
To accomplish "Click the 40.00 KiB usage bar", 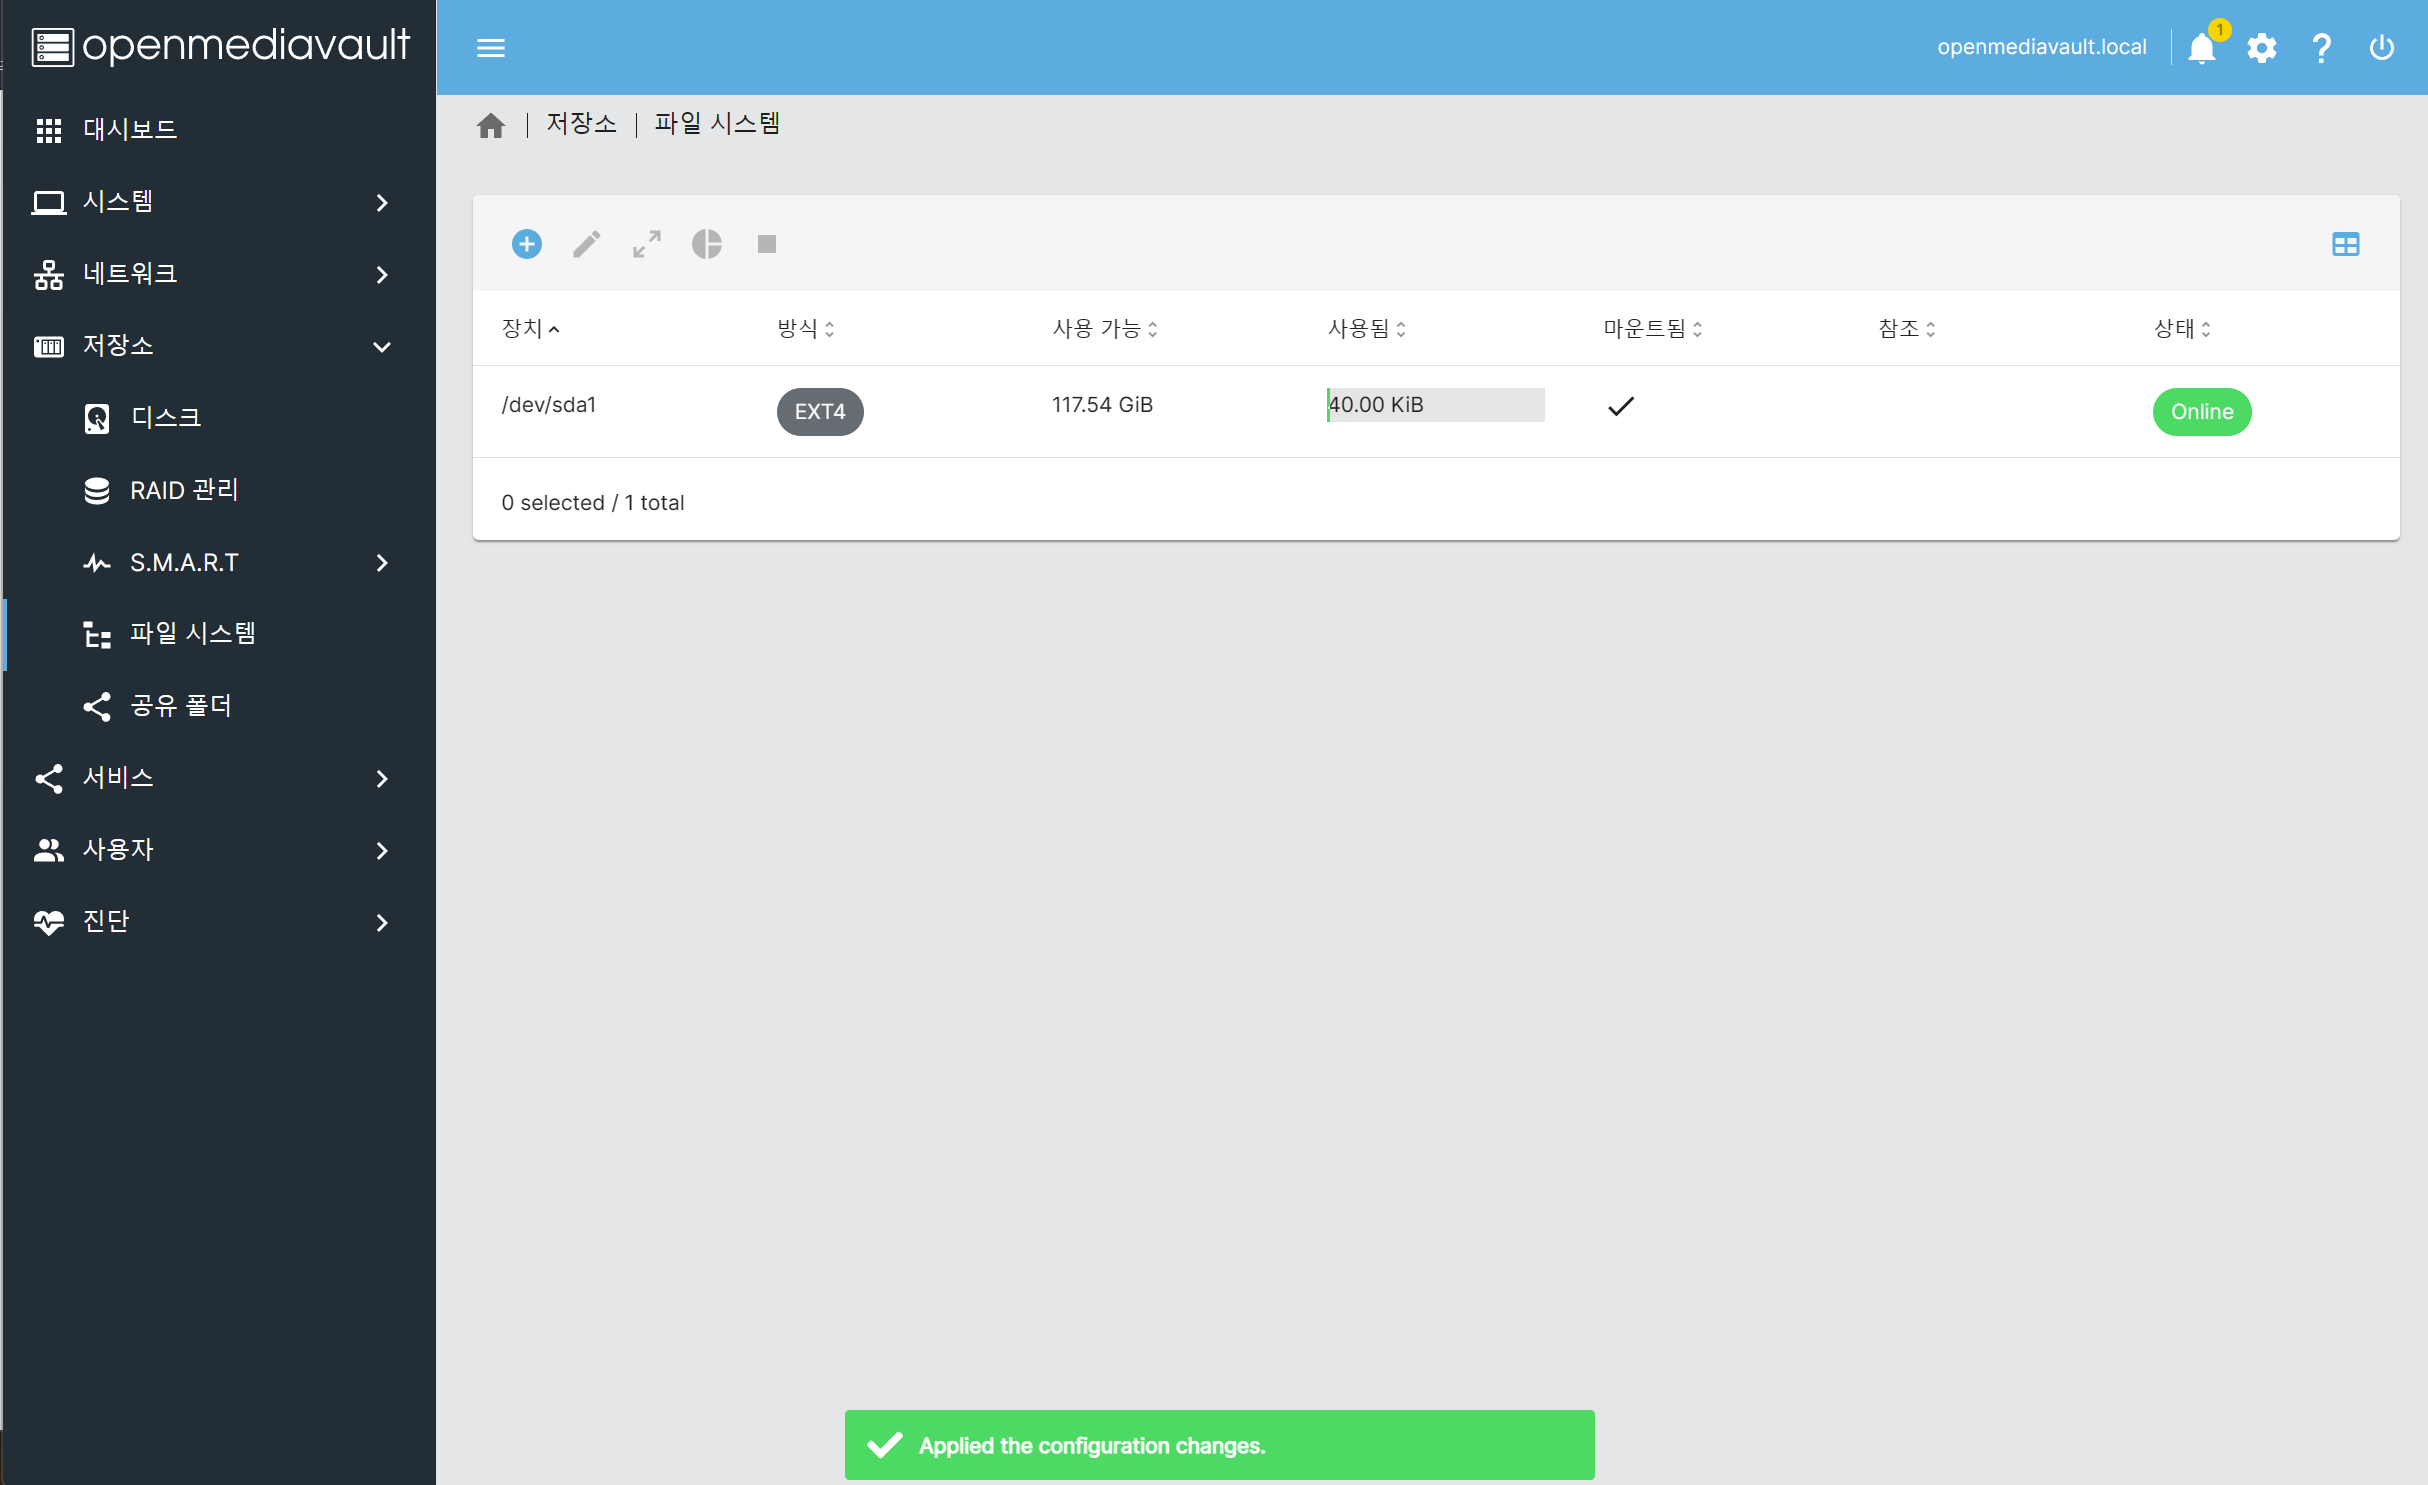I will coord(1436,405).
